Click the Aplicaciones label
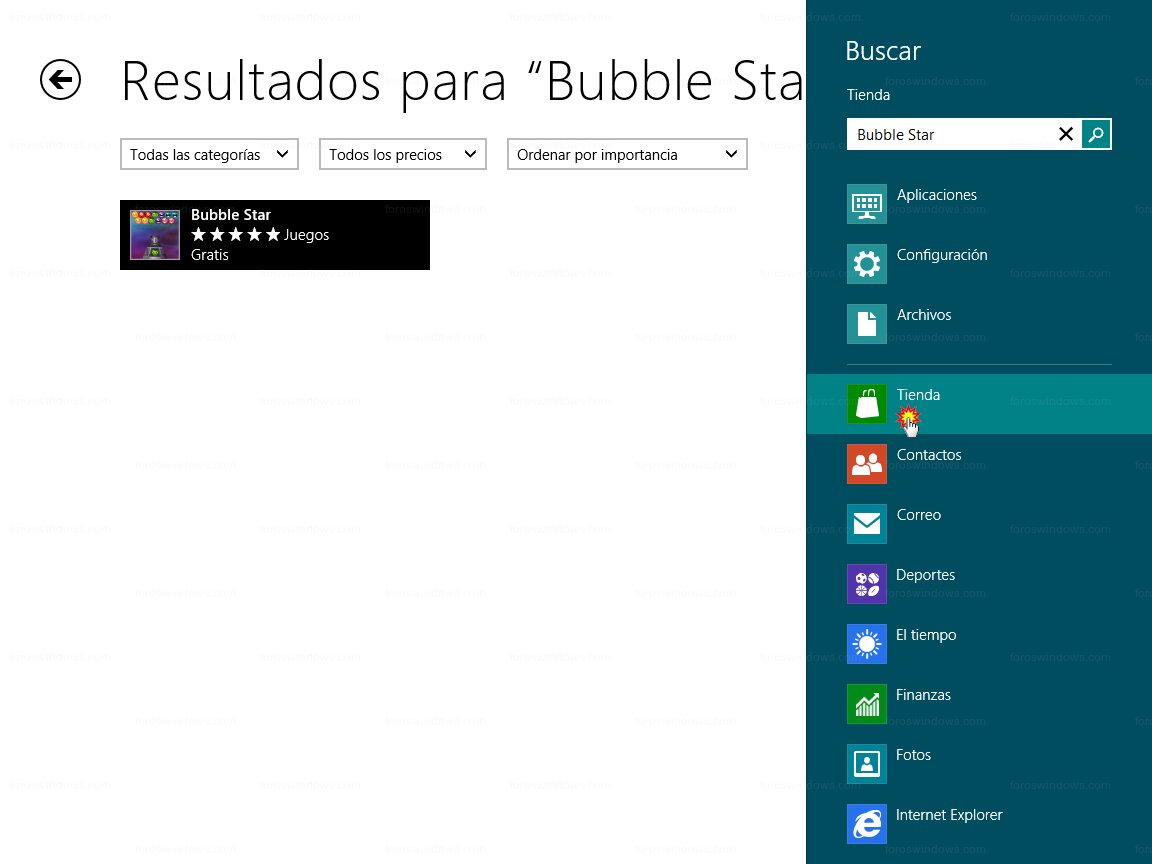This screenshot has height=864, width=1152. point(937,195)
